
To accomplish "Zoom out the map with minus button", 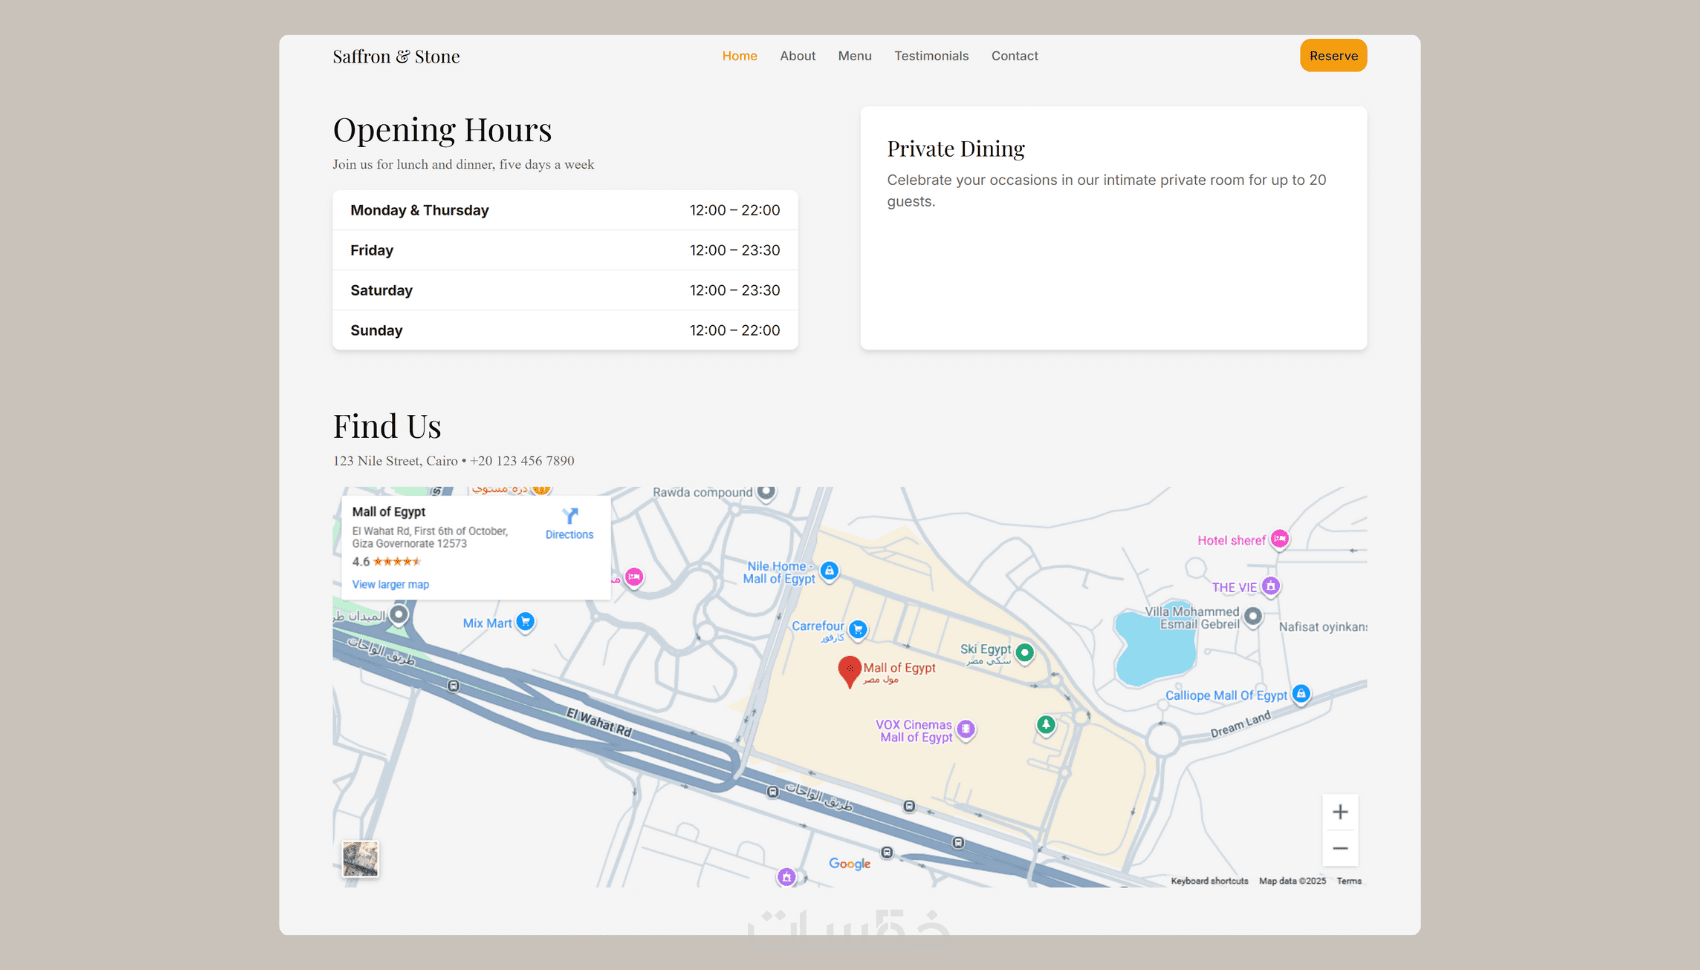I will (x=1340, y=848).
